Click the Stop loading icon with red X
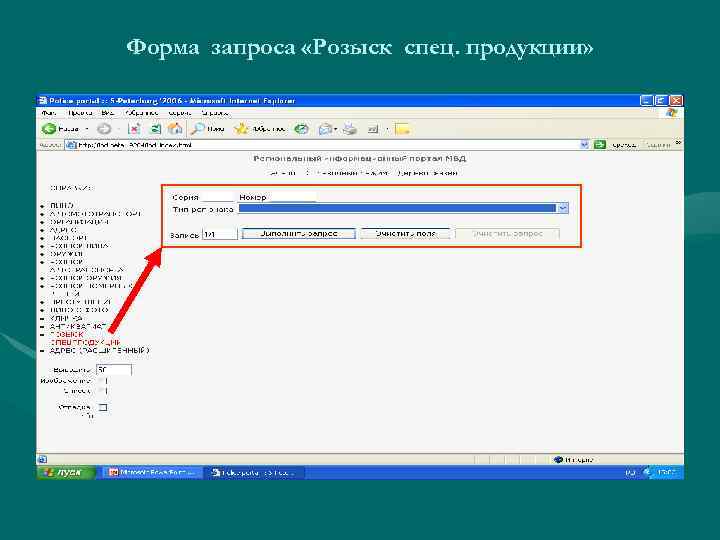 (134, 129)
